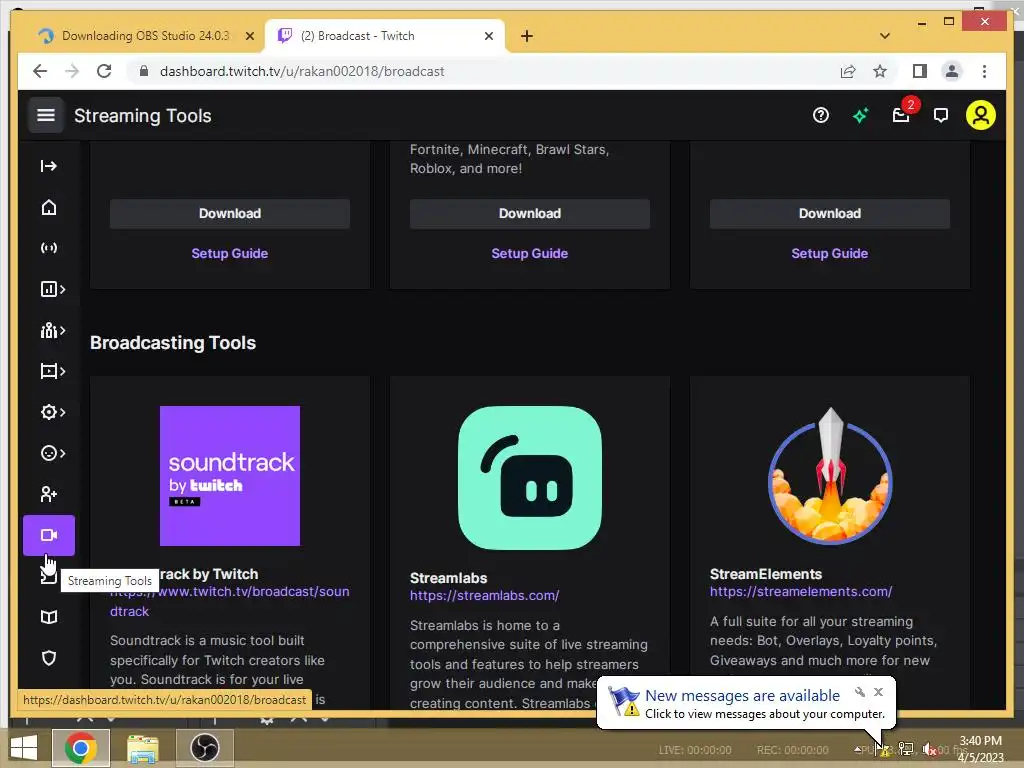Click Download in the first software card
The width and height of the screenshot is (1024, 768).
(230, 214)
